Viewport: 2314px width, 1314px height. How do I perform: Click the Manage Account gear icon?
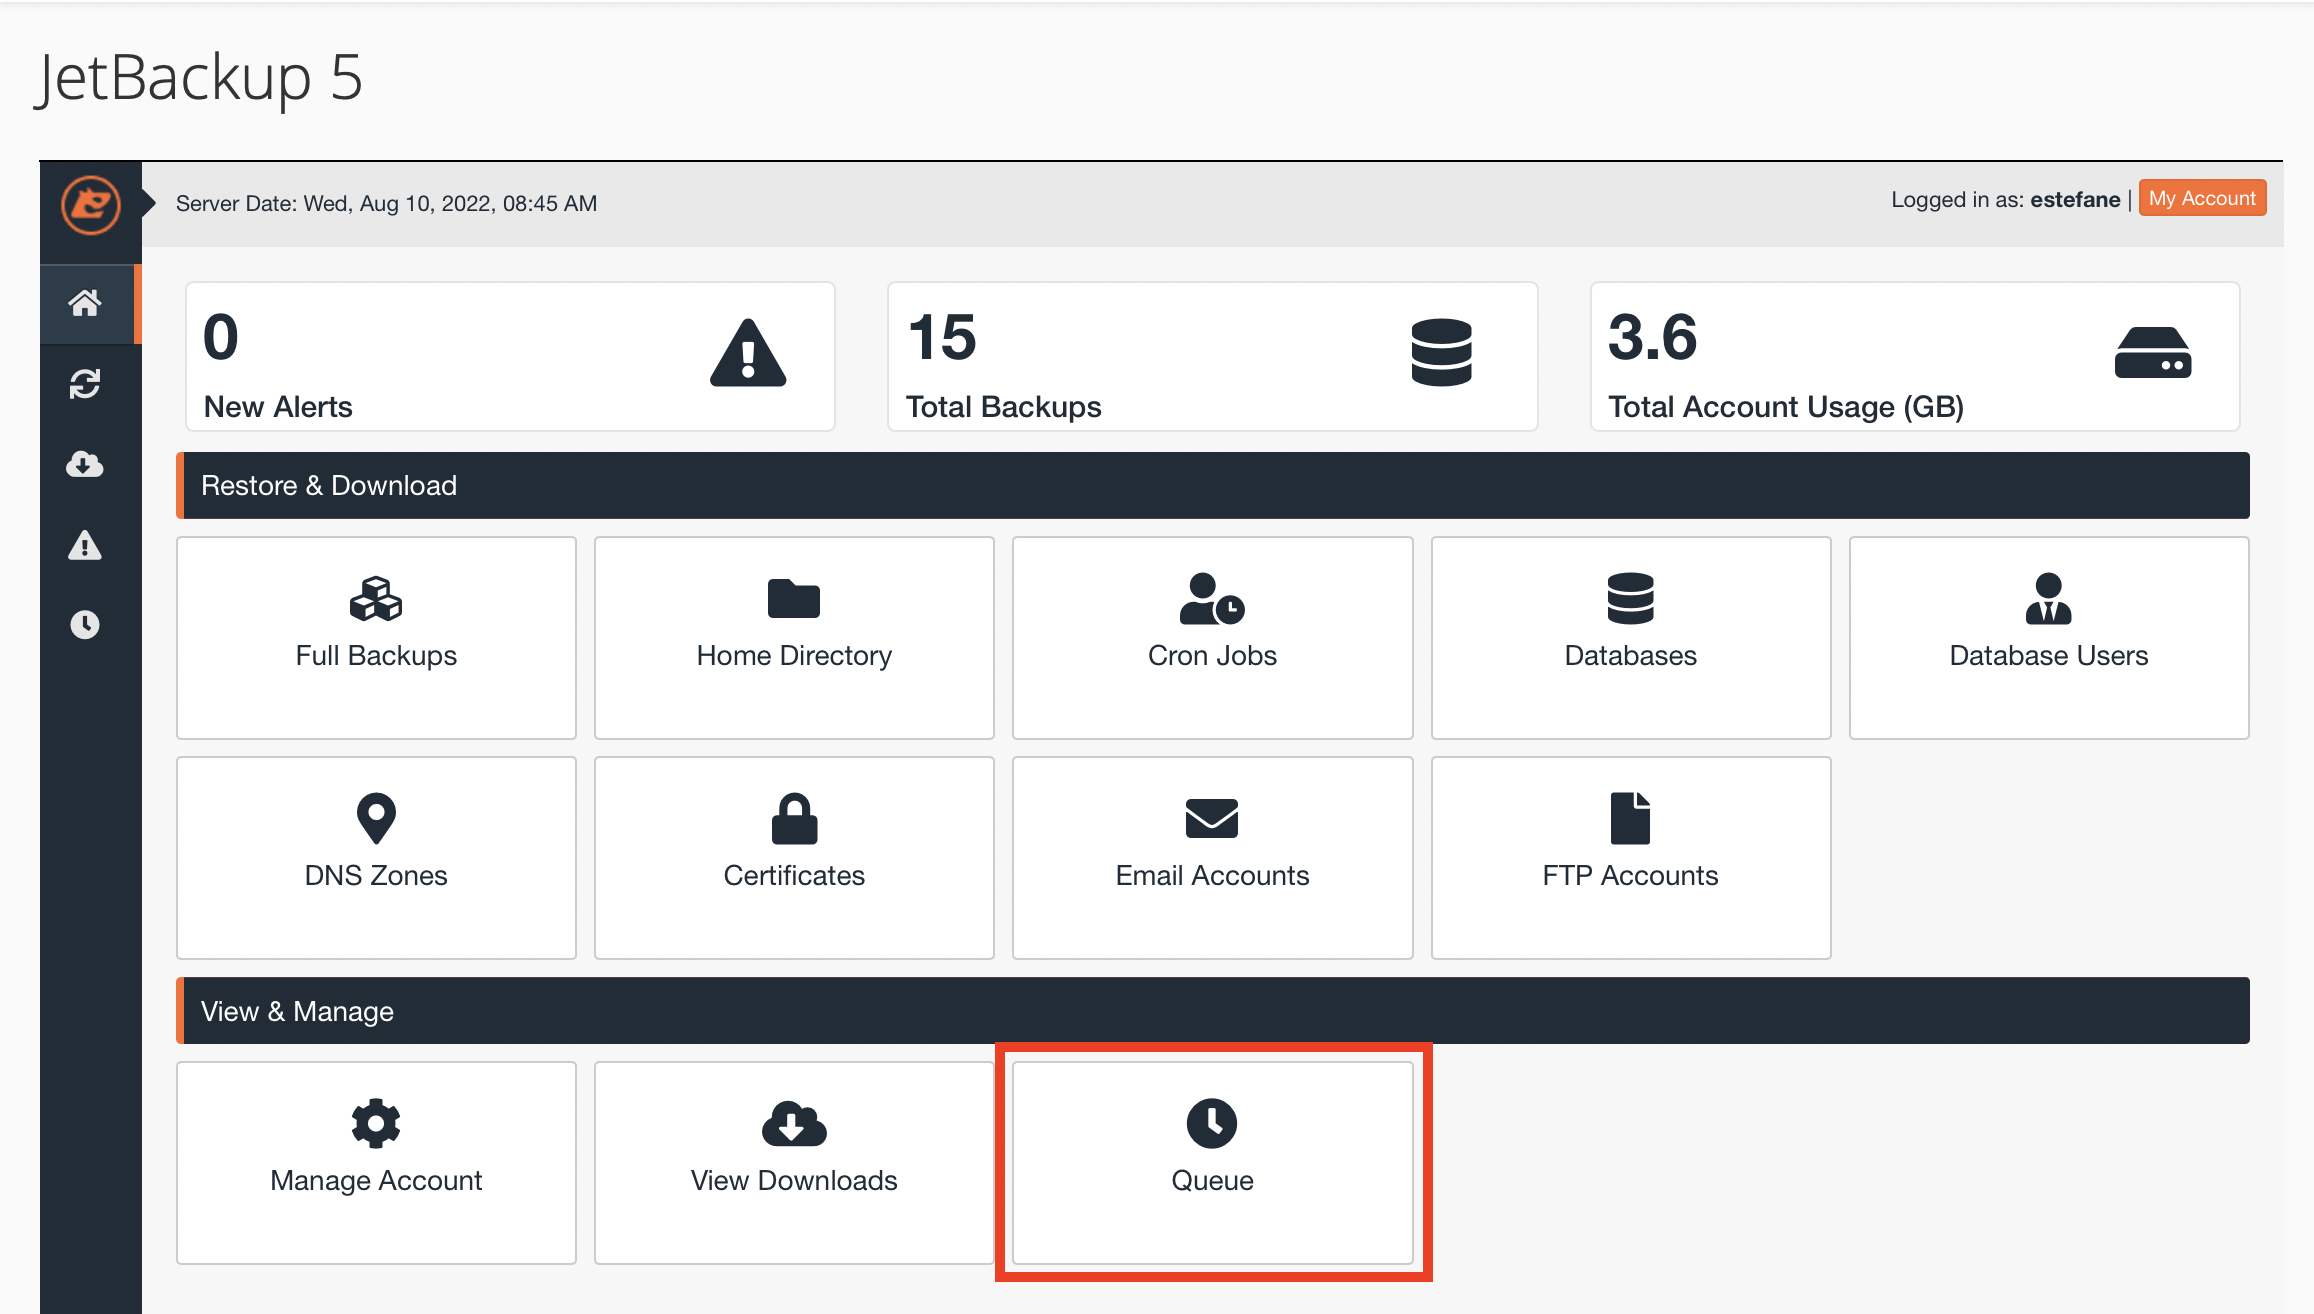pos(376,1123)
